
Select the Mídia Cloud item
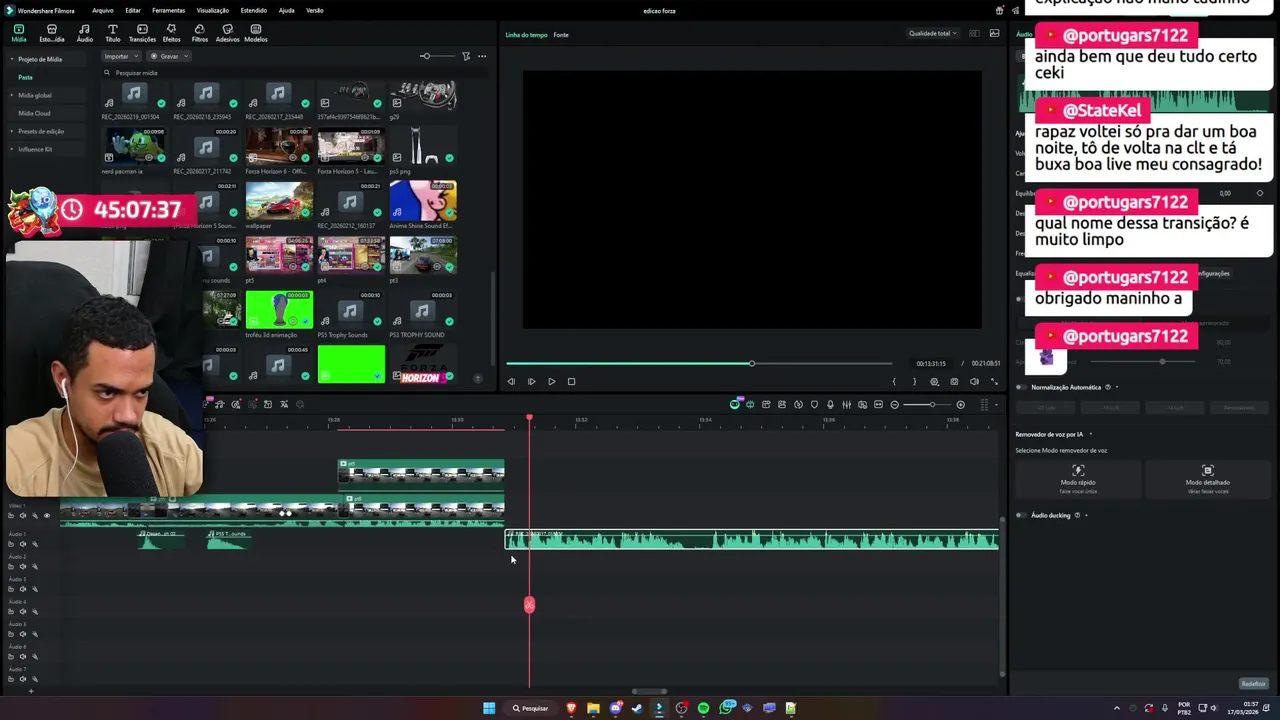pyautogui.click(x=34, y=113)
